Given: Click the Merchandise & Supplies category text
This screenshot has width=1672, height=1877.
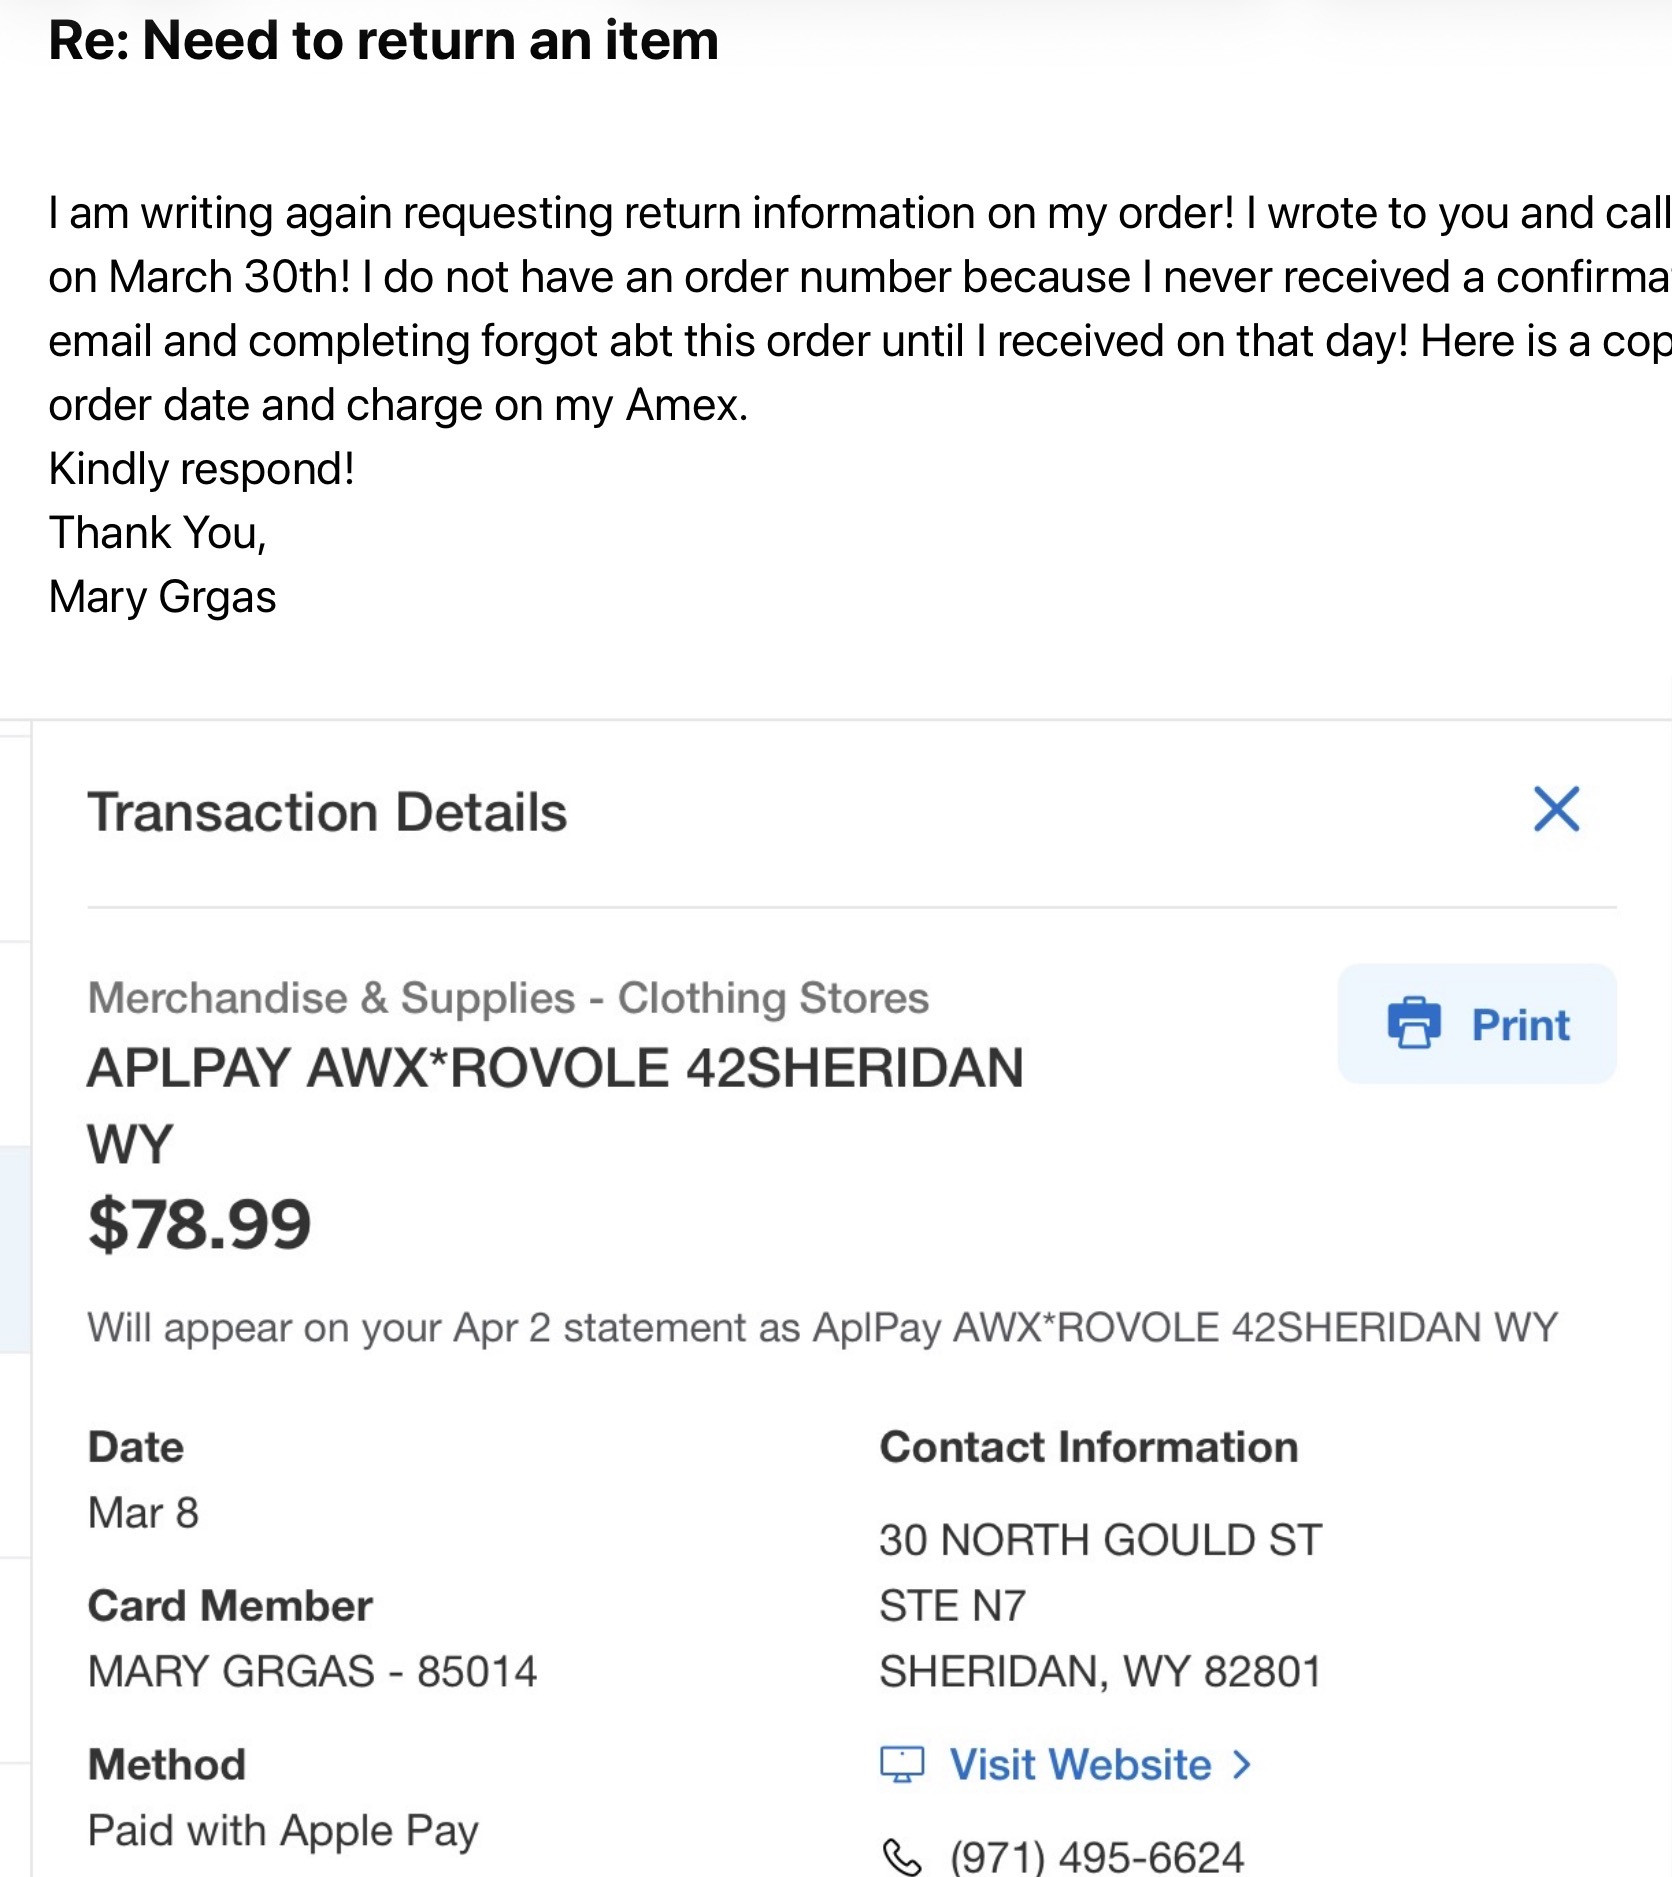Looking at the screenshot, I should point(508,998).
